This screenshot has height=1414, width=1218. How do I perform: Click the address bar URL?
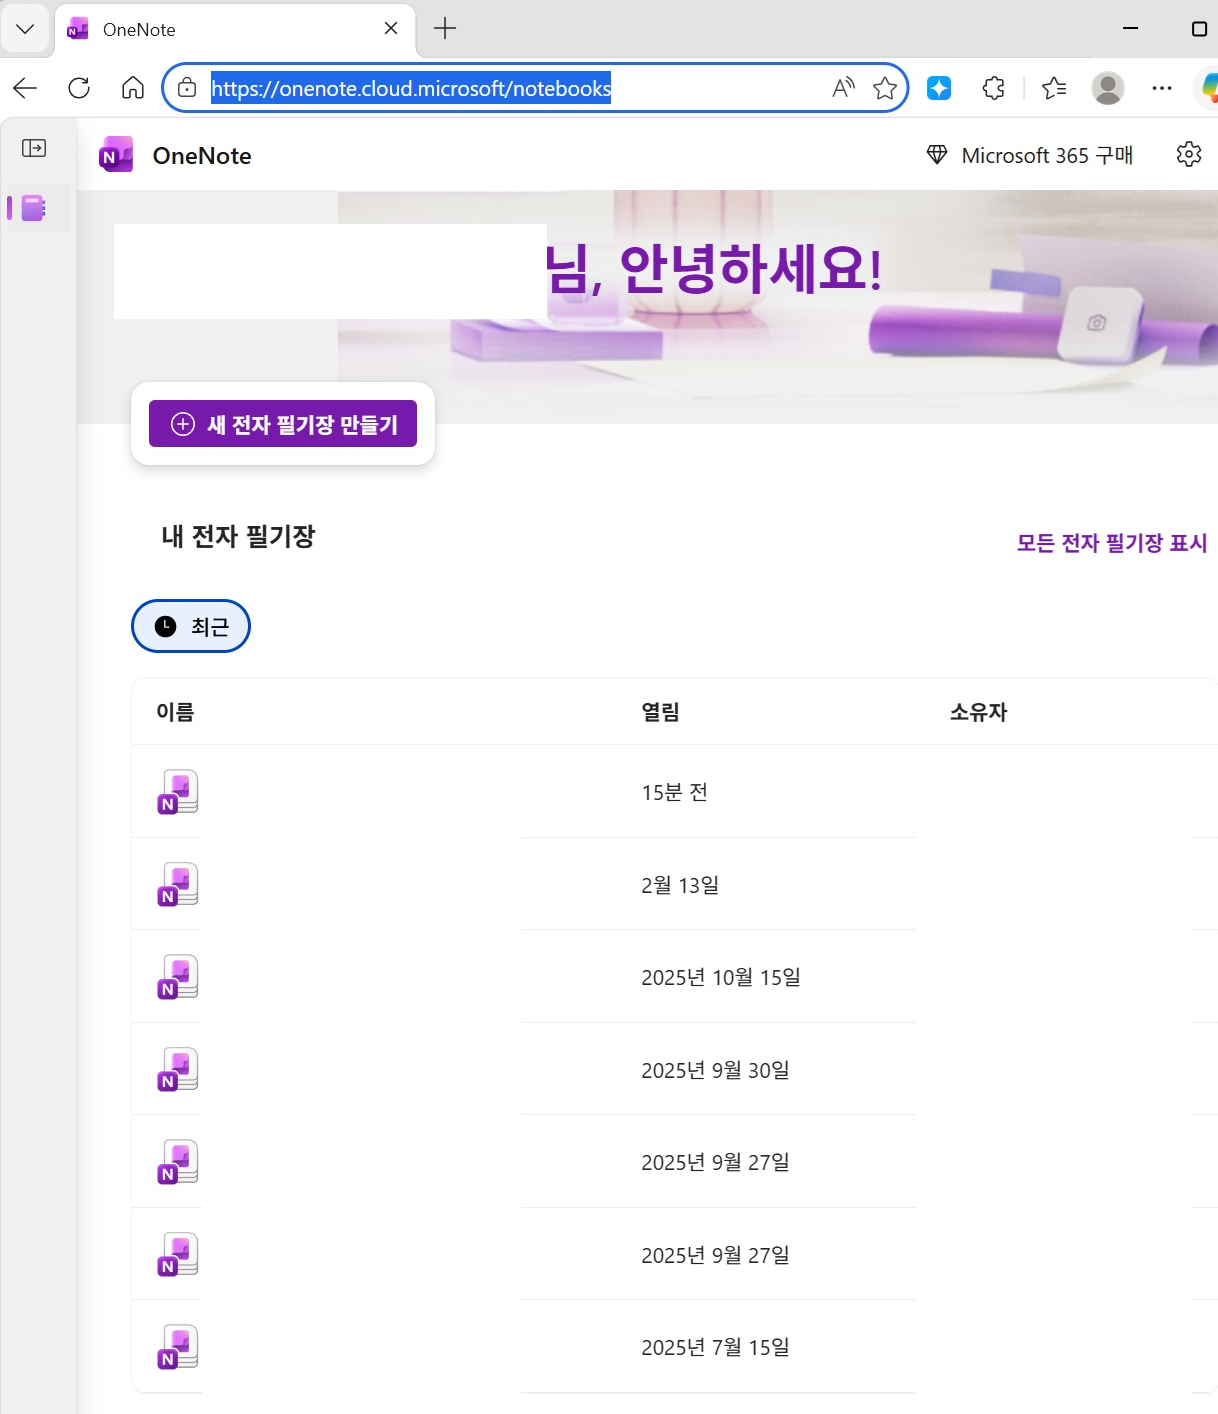click(x=411, y=88)
